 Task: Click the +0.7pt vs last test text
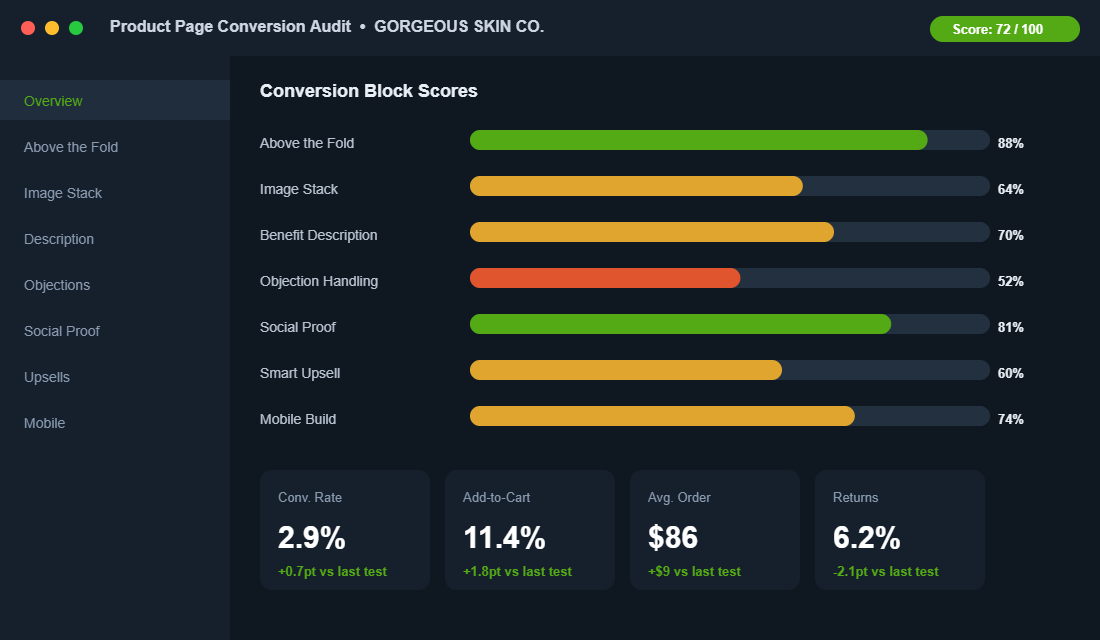(x=333, y=571)
